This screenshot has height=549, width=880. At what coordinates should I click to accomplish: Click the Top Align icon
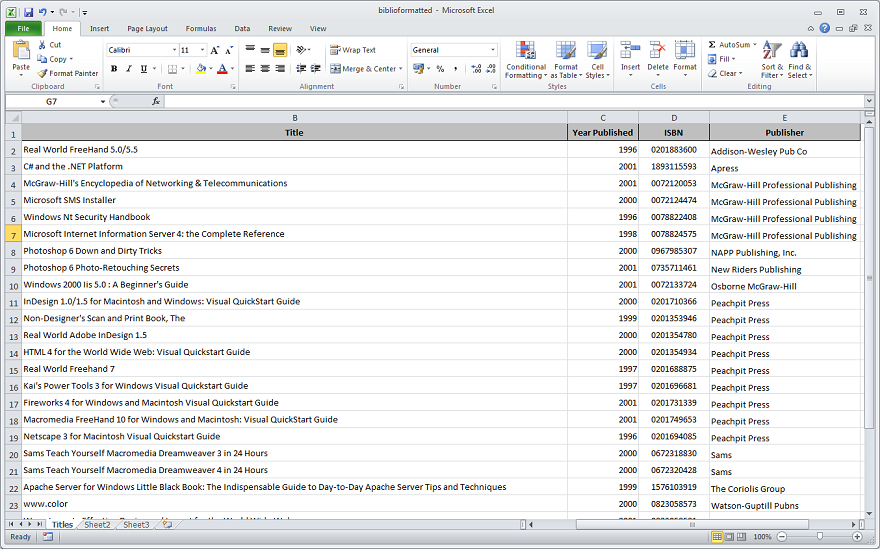tap(250, 49)
